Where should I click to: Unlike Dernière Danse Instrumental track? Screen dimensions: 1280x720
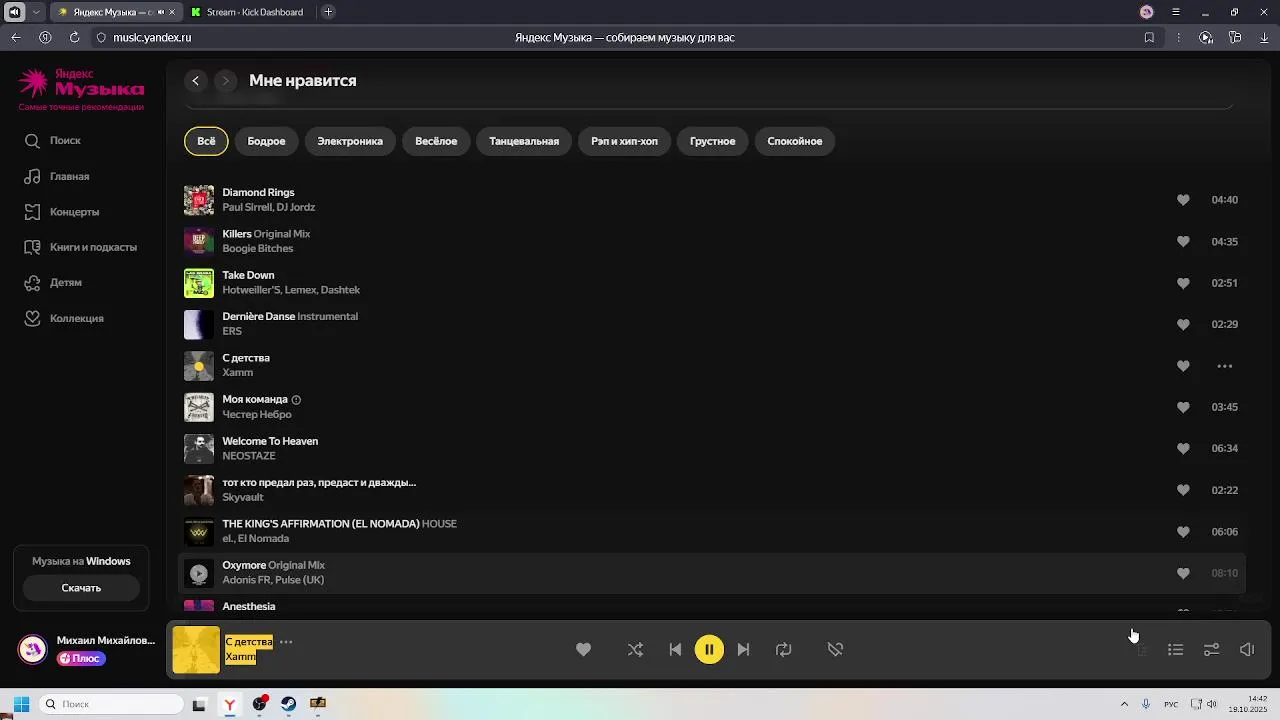(x=1183, y=324)
